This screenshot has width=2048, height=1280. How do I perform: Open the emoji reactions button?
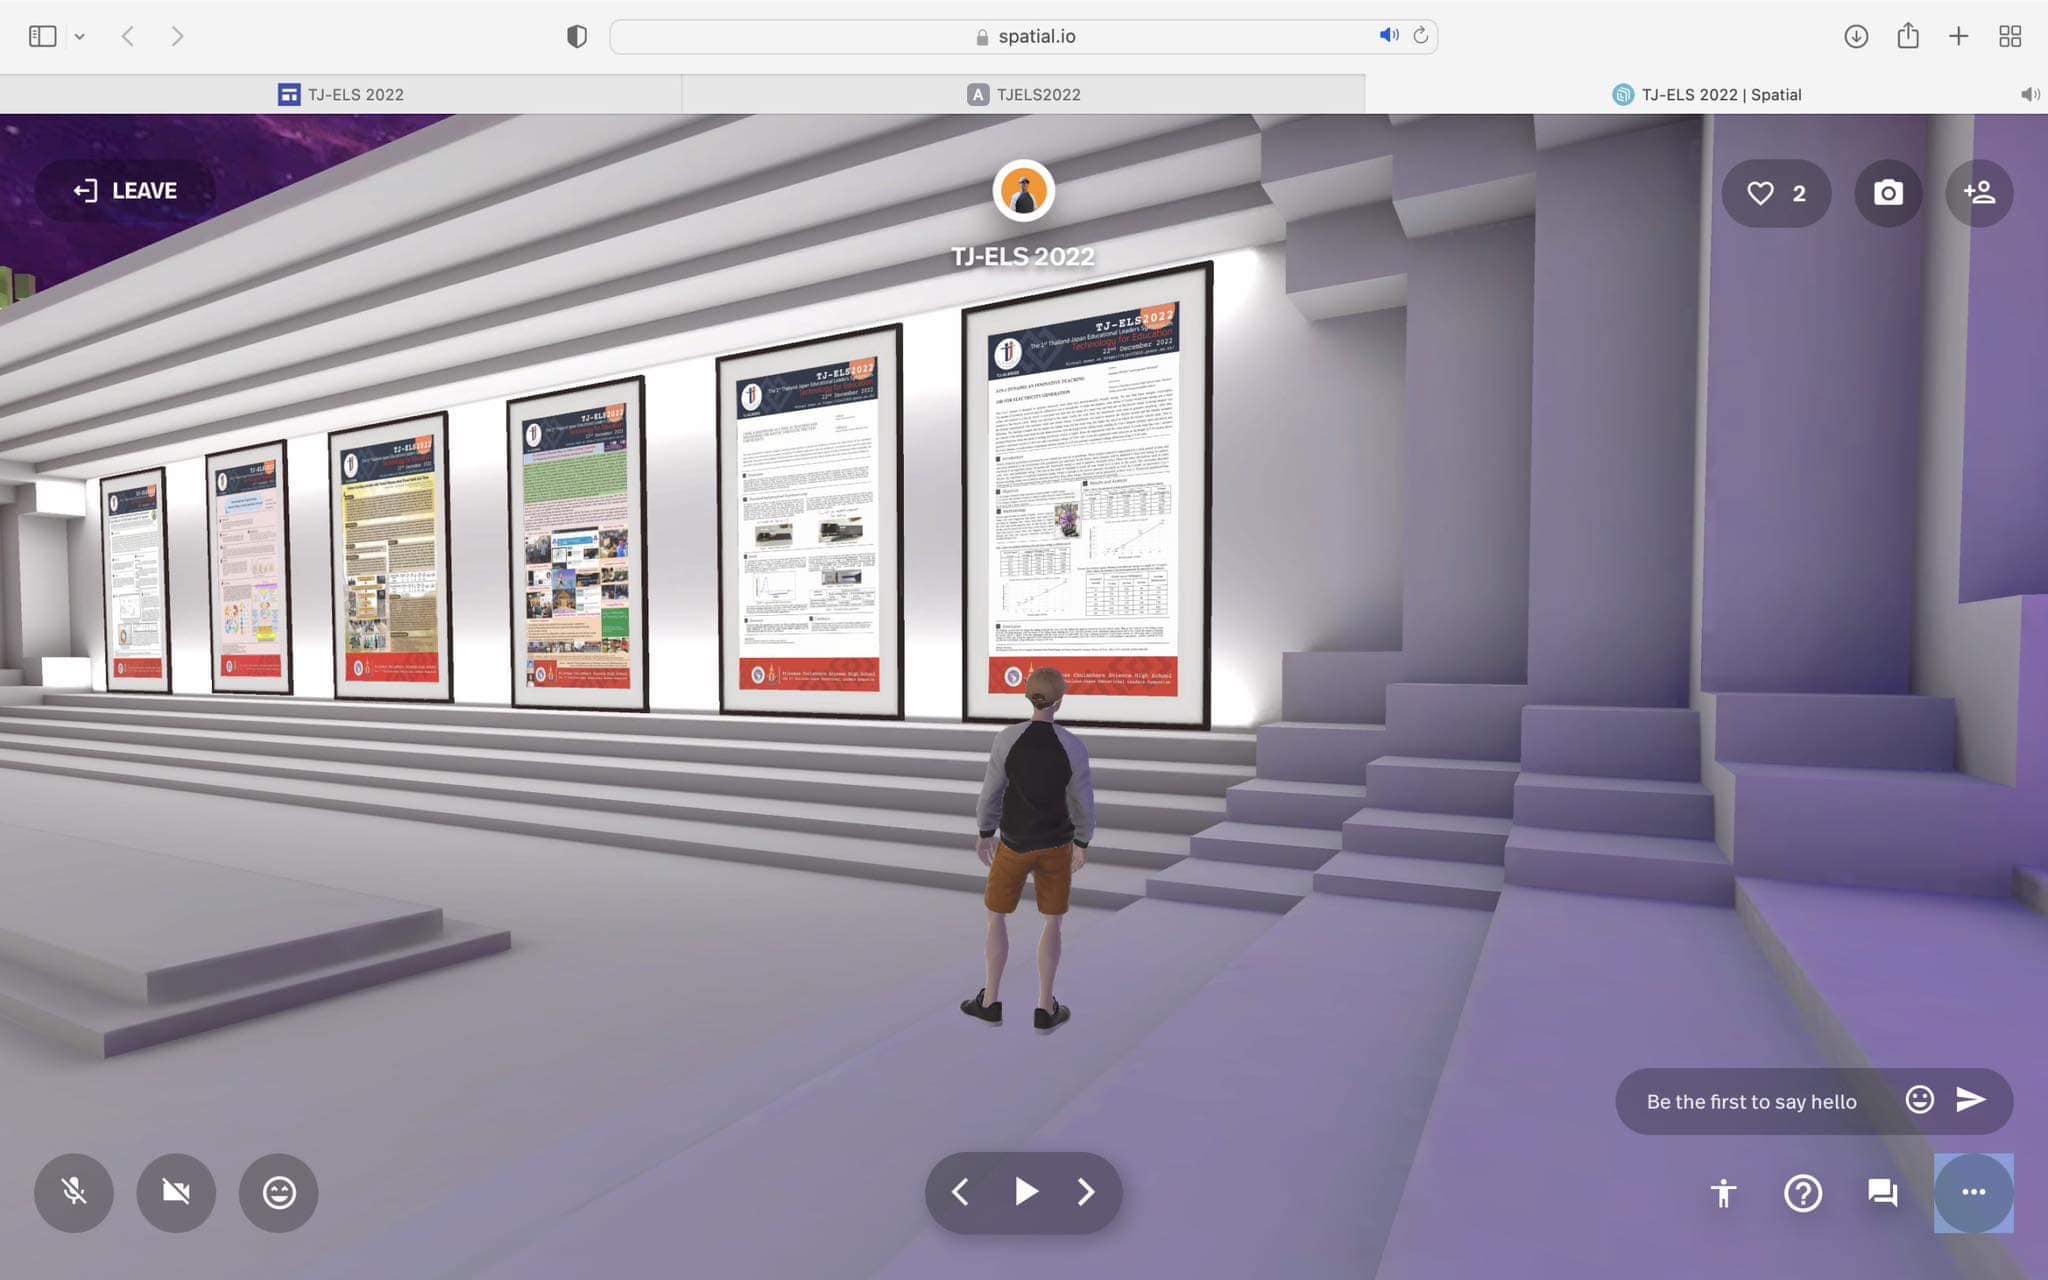click(x=278, y=1192)
